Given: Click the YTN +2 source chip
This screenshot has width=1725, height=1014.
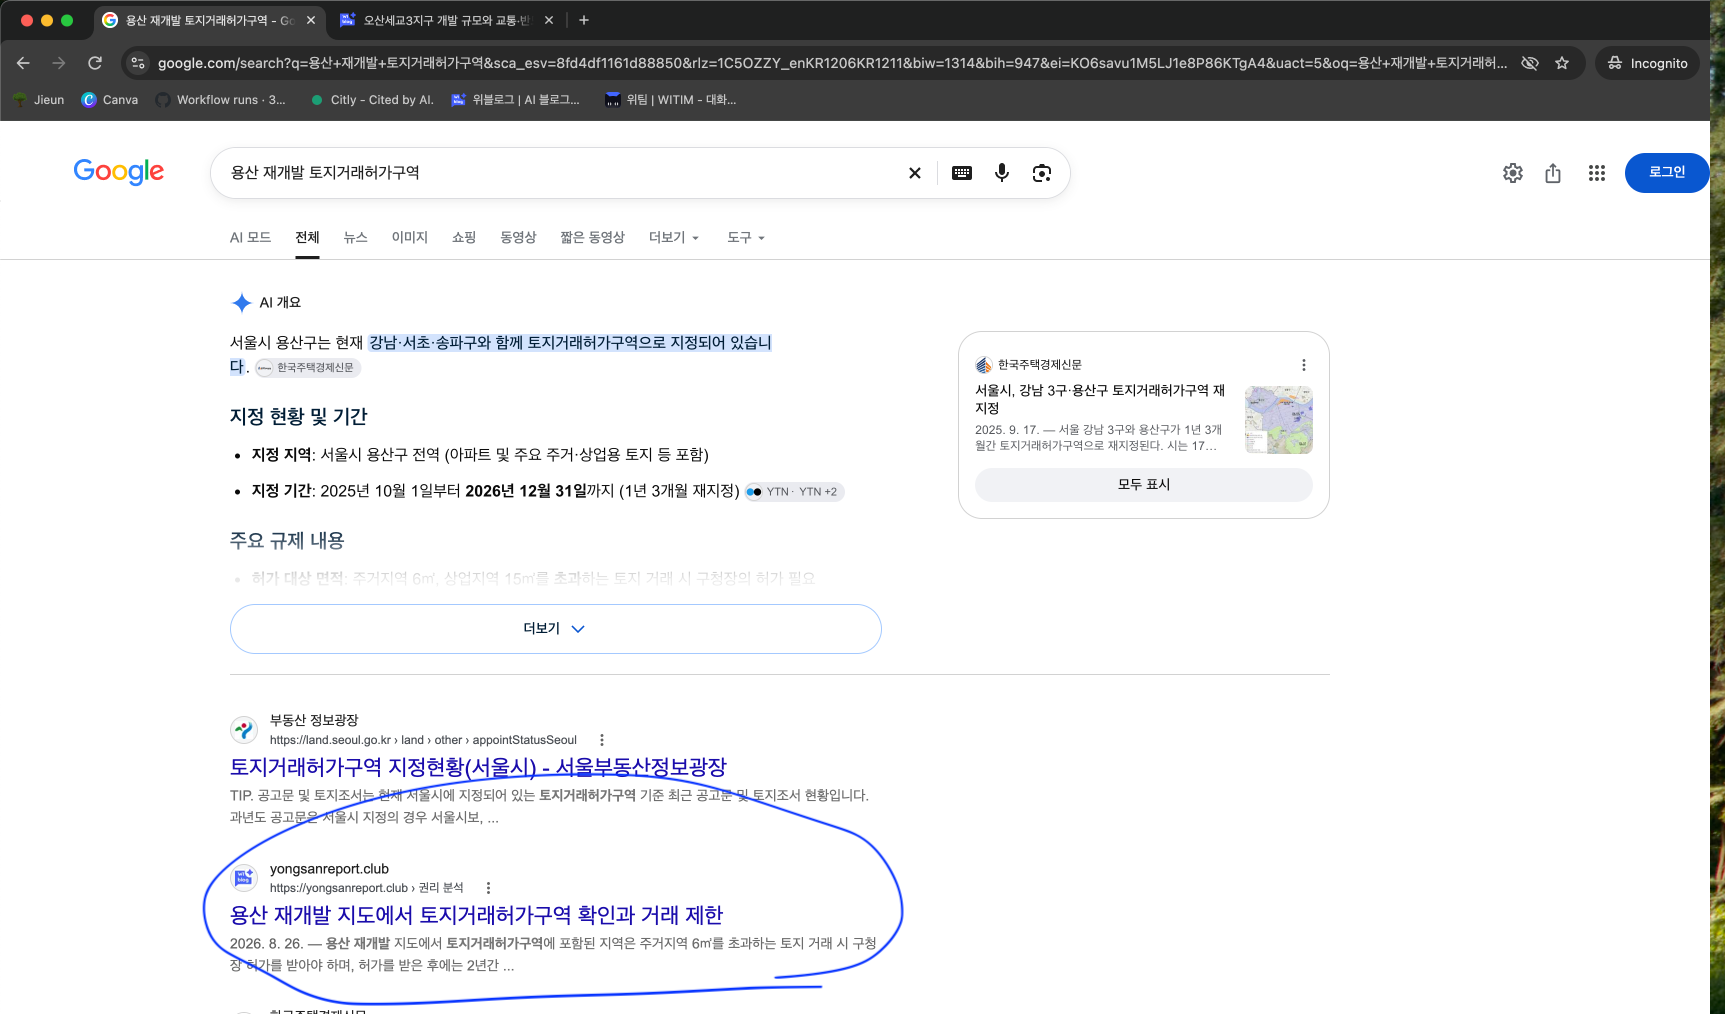Looking at the screenshot, I should click(x=795, y=492).
